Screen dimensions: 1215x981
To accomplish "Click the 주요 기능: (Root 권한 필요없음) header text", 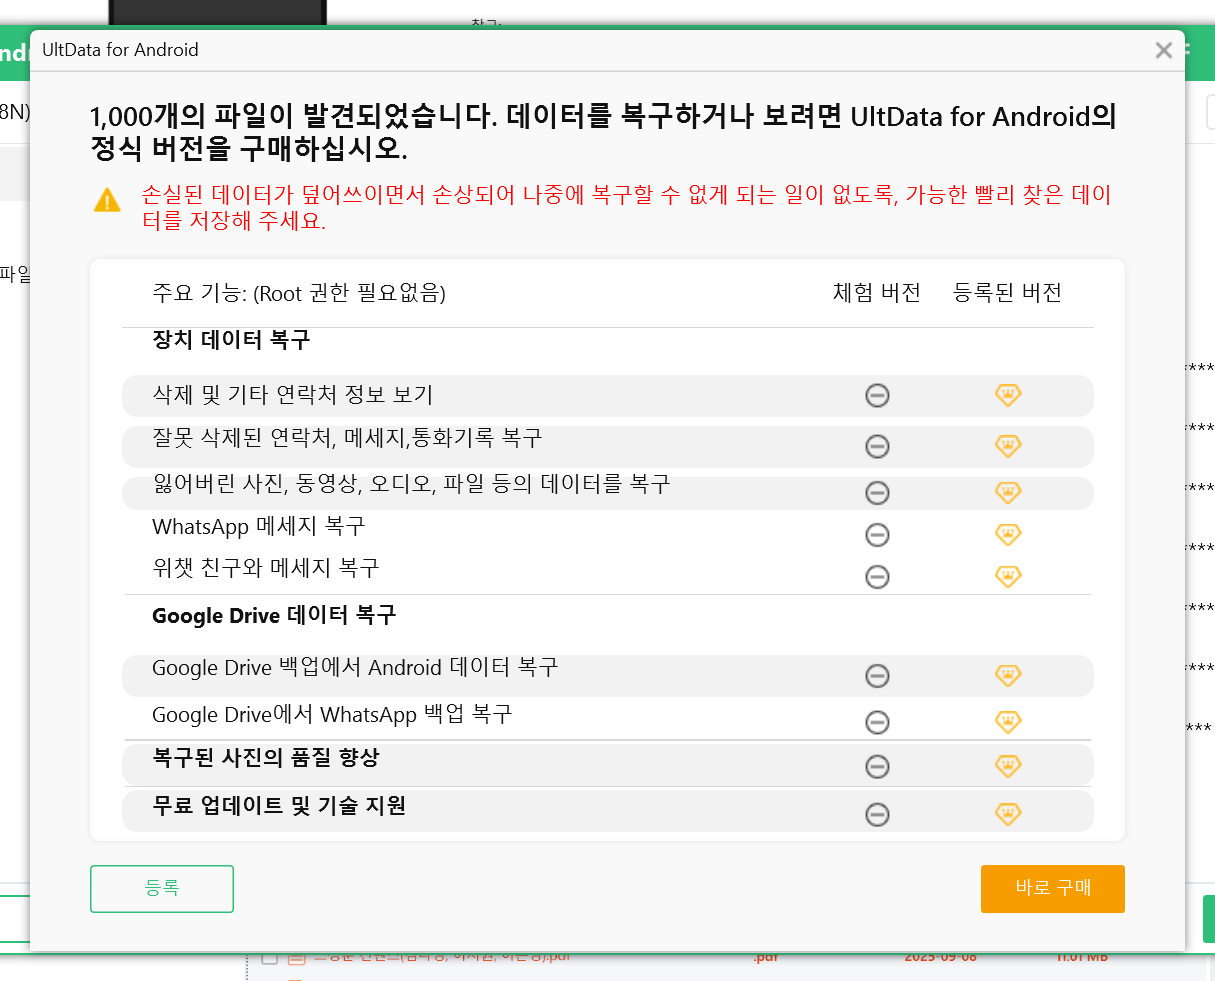I will (x=299, y=293).
